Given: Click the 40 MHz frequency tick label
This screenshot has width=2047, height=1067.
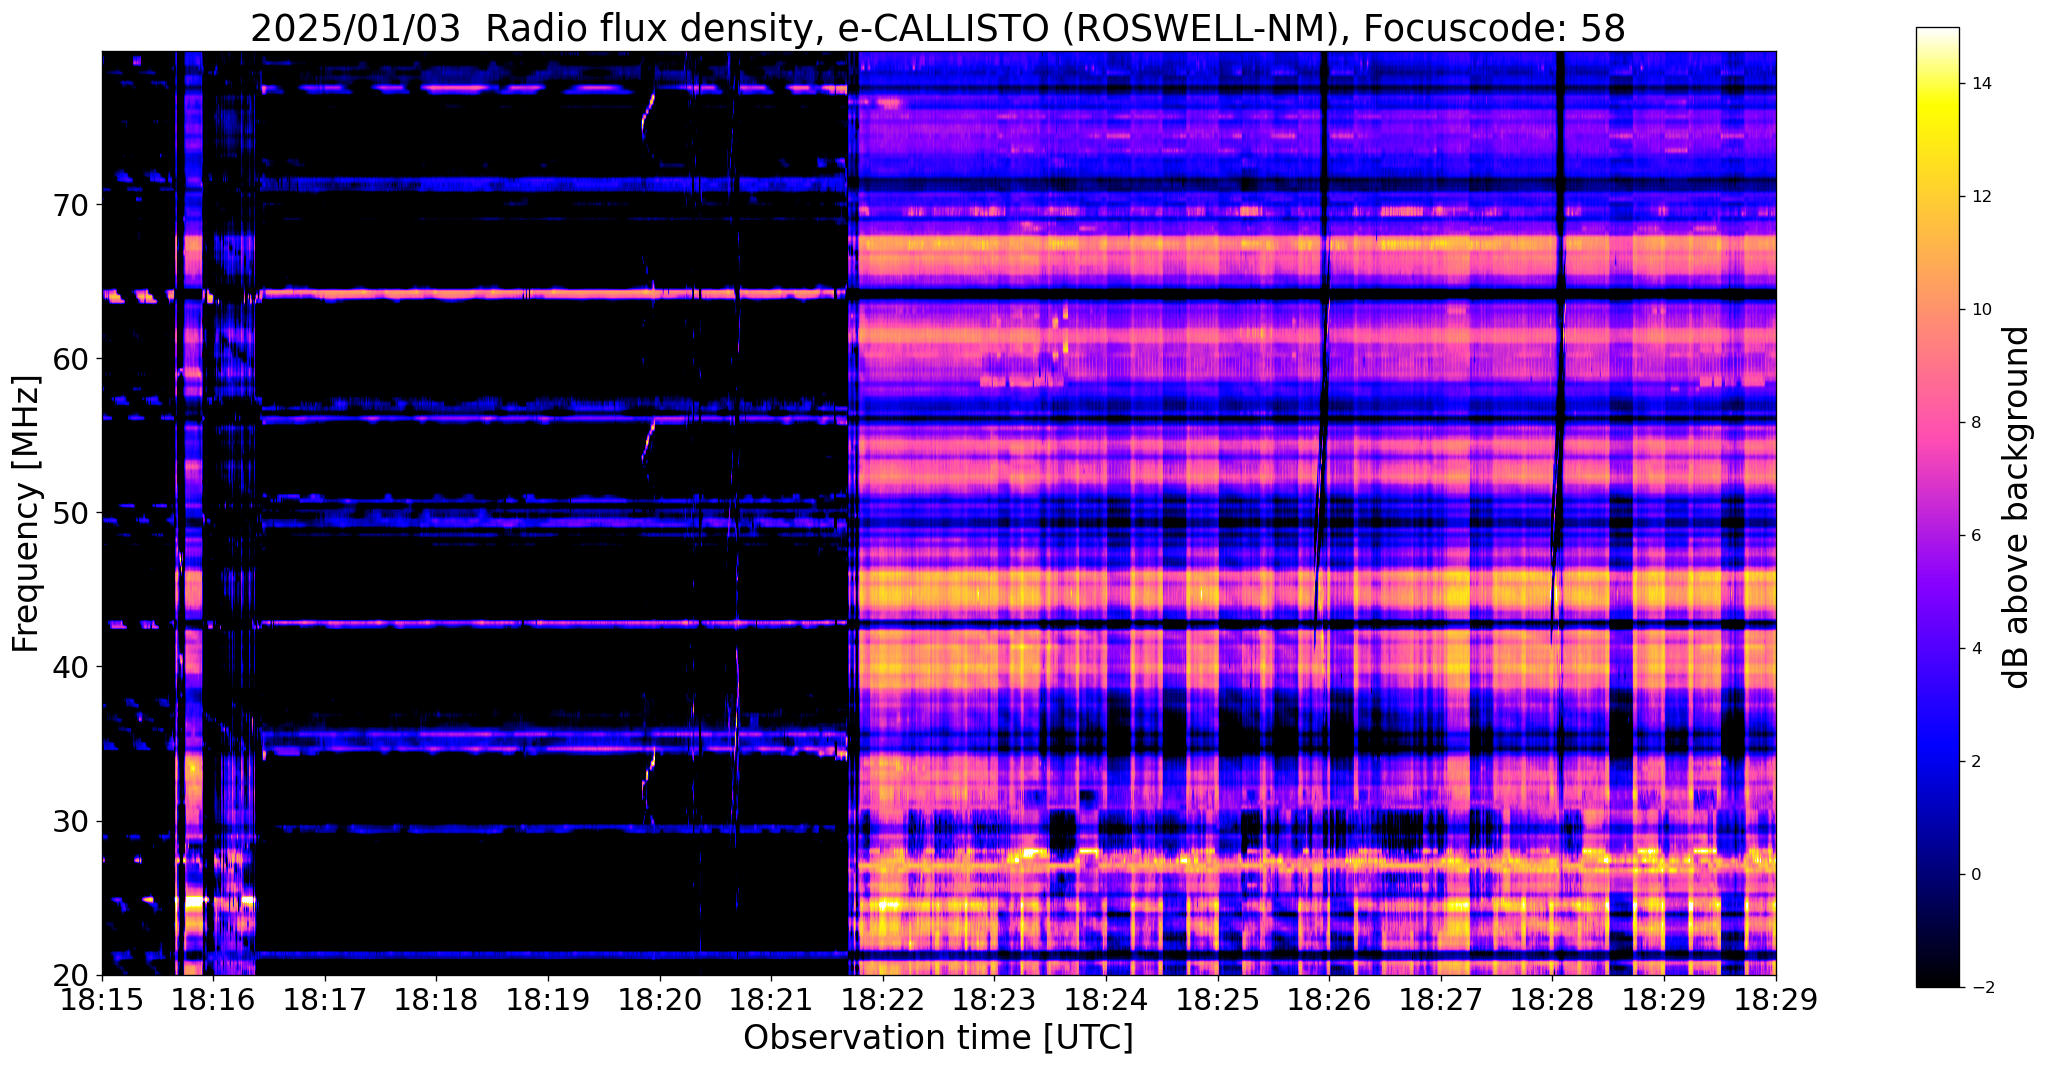Looking at the screenshot, I should tap(72, 667).
